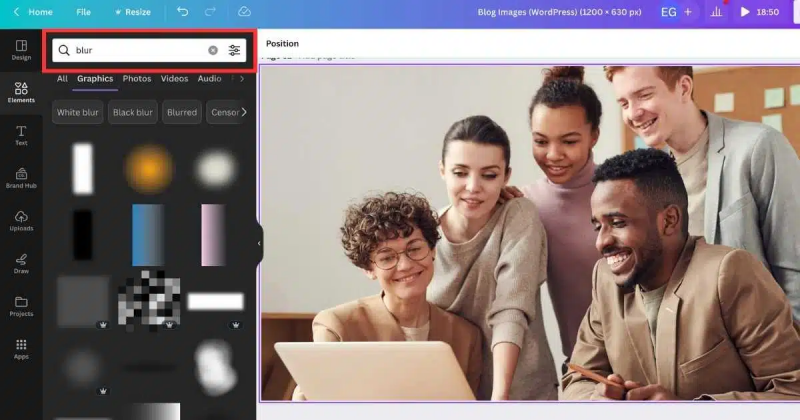
Task: Switch to the Photos tab
Action: pos(137,79)
